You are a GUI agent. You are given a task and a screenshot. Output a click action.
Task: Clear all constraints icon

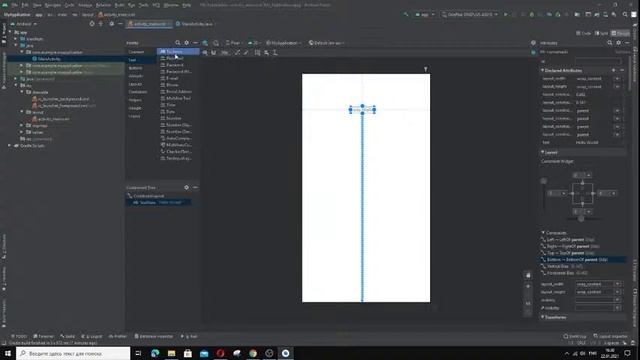tap(237, 53)
